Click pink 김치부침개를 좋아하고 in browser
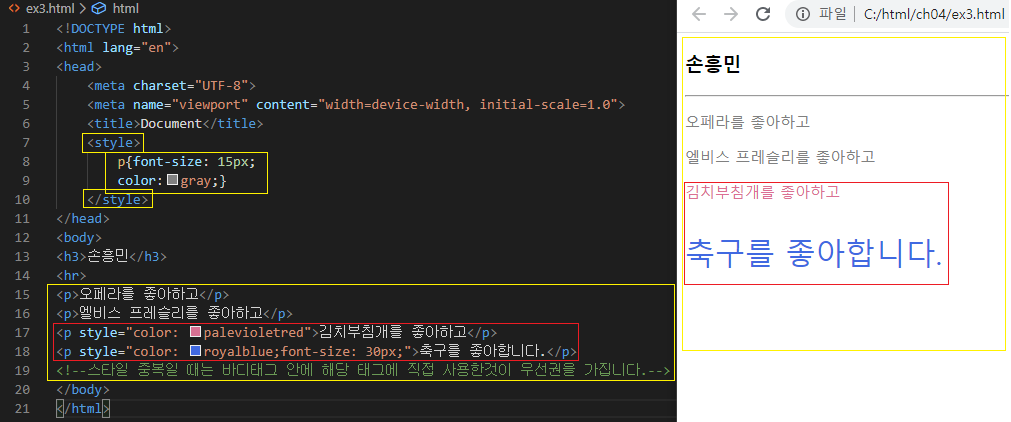The image size is (1011, 422). (x=763, y=192)
